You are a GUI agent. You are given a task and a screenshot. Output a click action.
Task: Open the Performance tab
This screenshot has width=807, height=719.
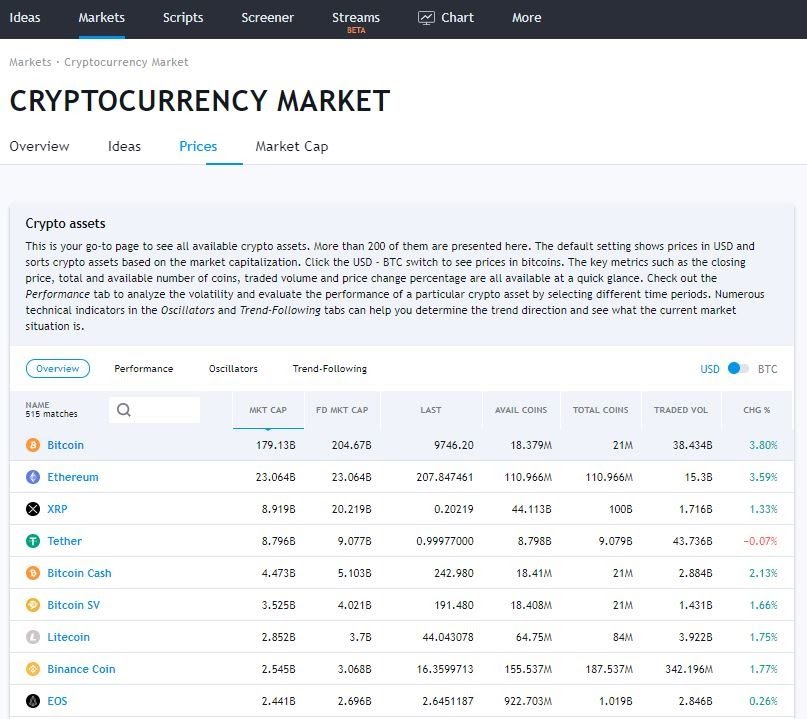(x=143, y=368)
